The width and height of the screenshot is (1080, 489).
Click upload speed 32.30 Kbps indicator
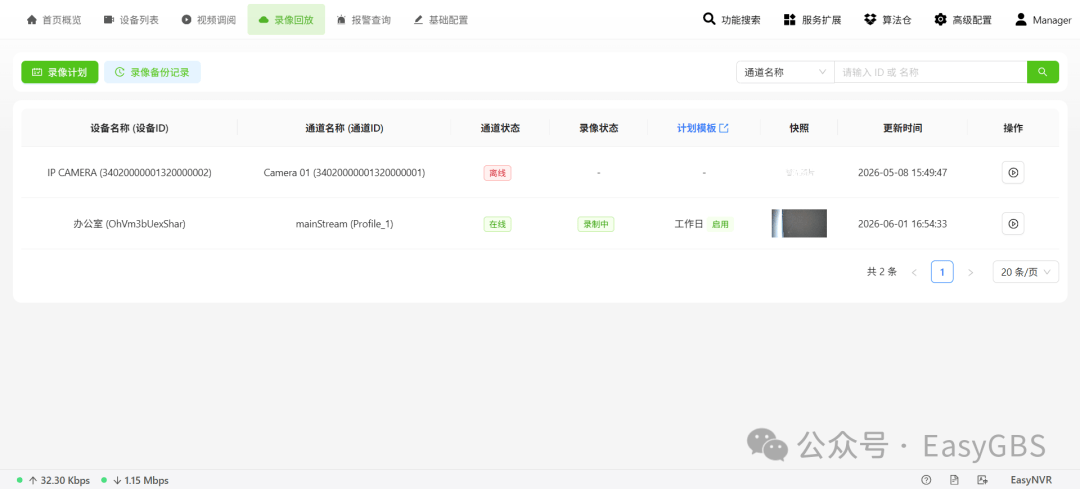click(x=54, y=480)
